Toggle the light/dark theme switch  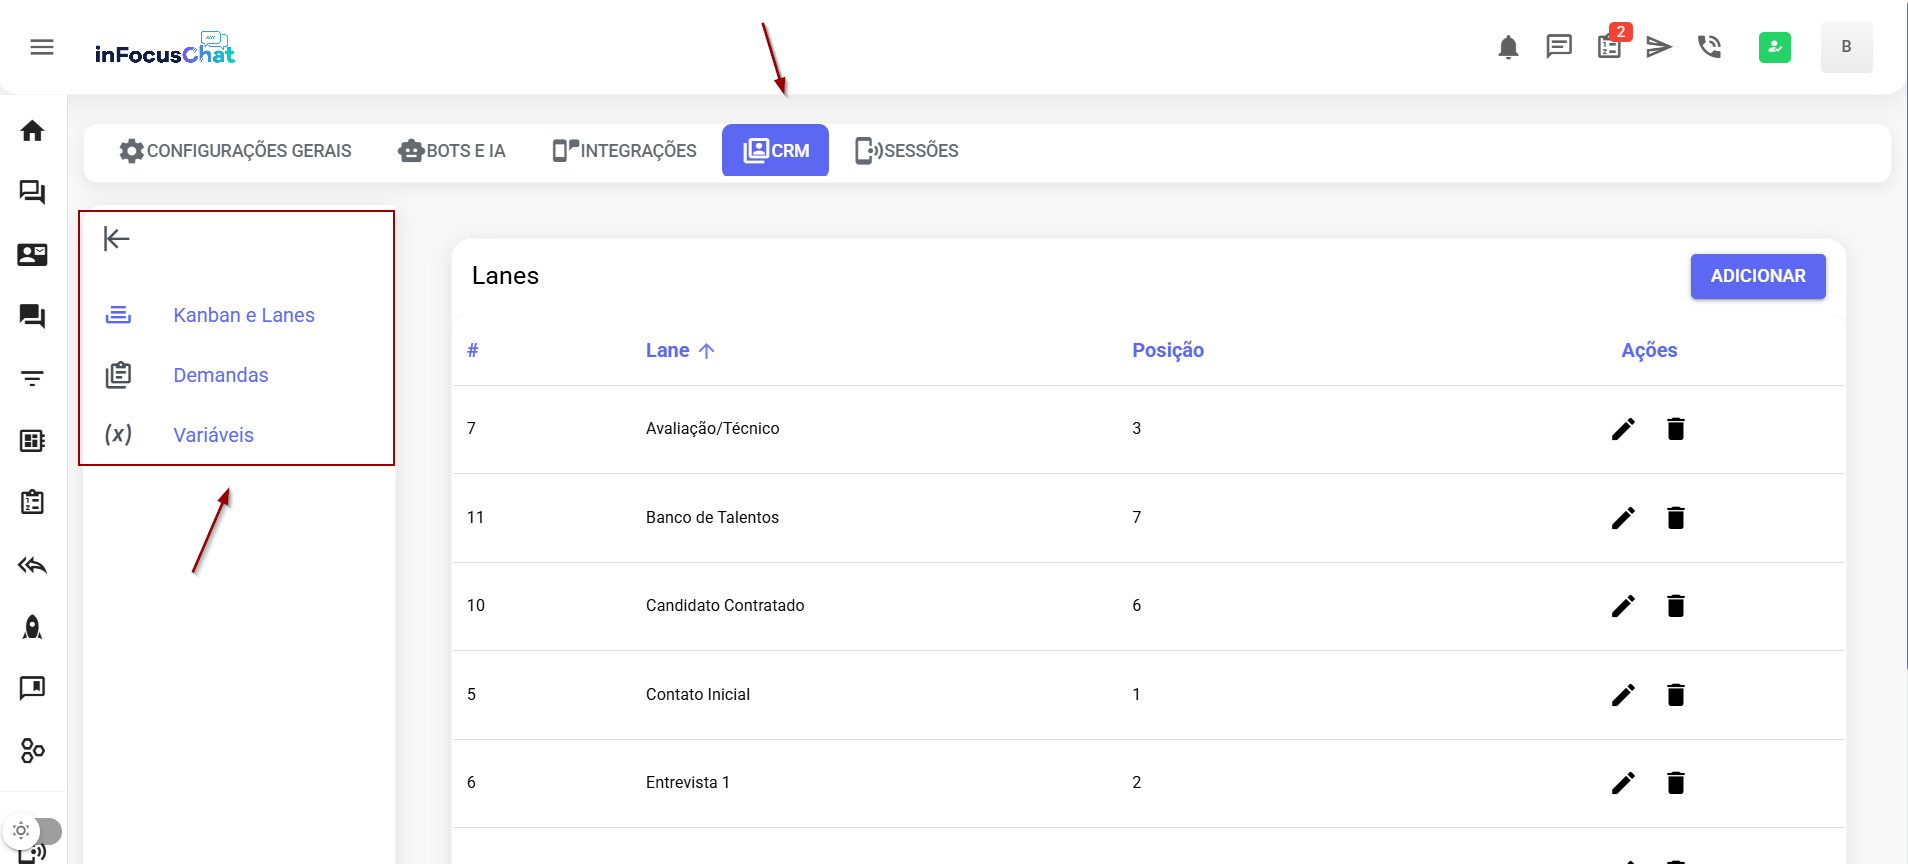[x=33, y=830]
